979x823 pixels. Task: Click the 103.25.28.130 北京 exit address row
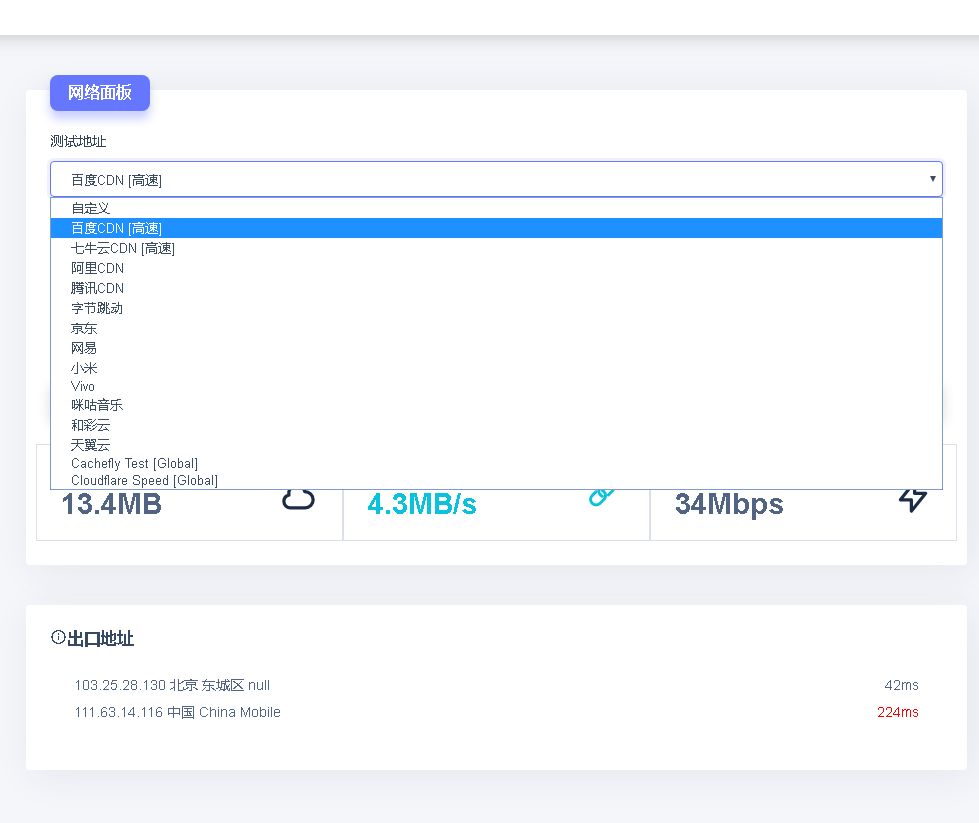click(172, 685)
